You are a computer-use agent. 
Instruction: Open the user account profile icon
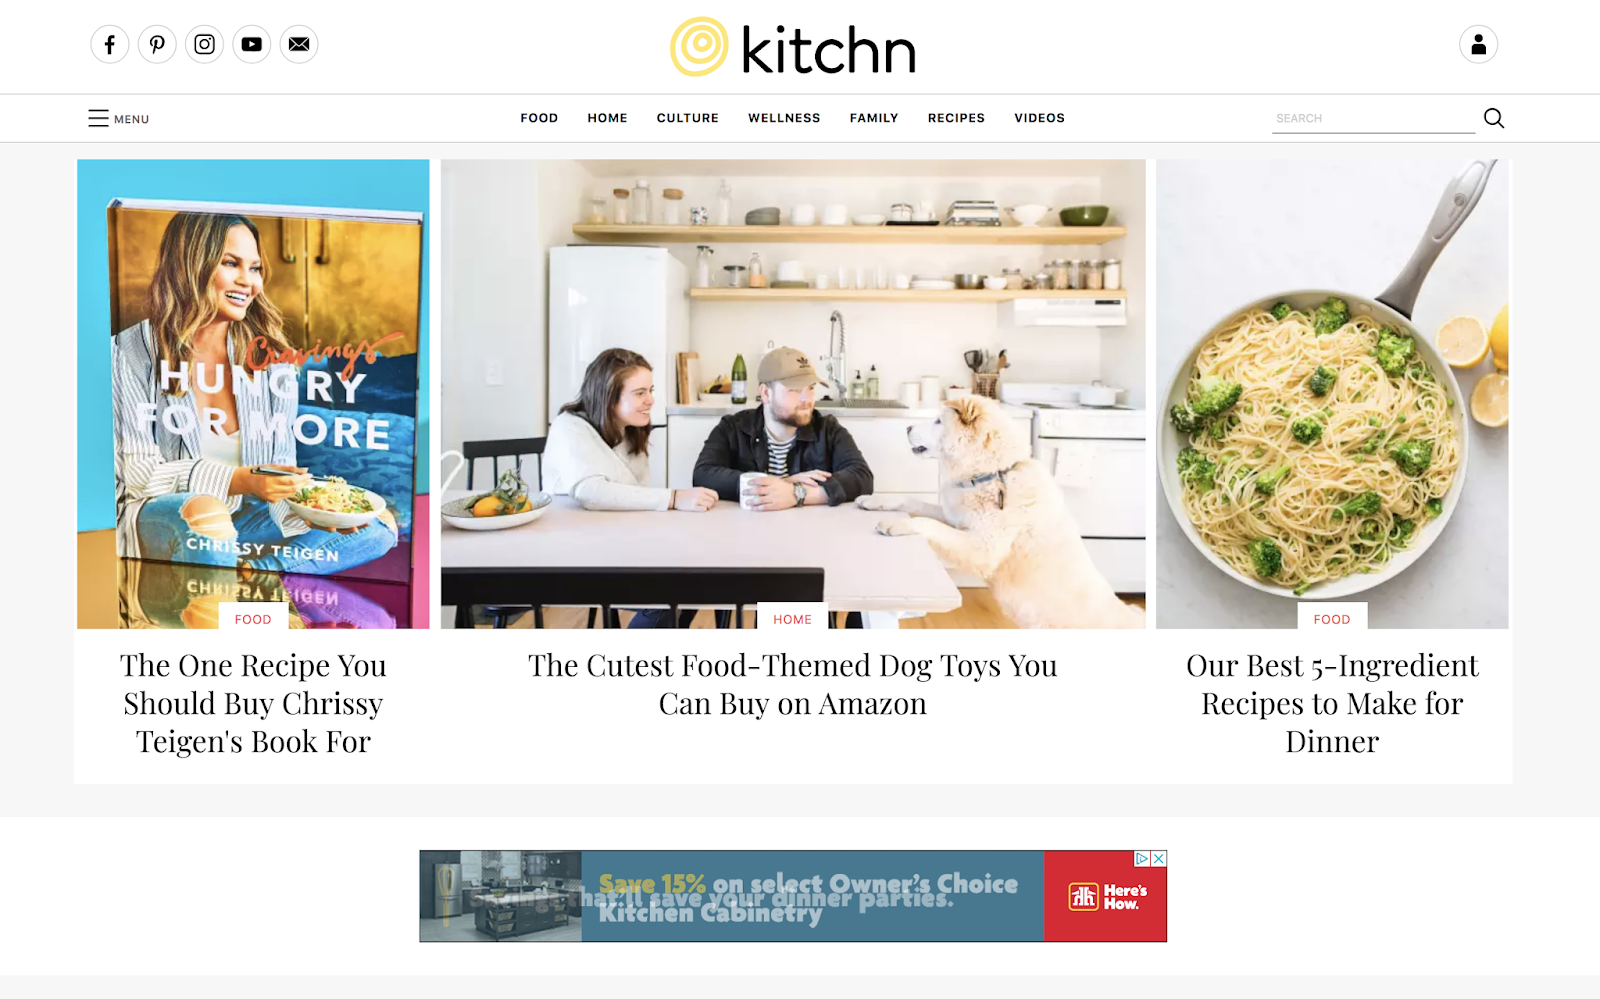click(x=1478, y=44)
